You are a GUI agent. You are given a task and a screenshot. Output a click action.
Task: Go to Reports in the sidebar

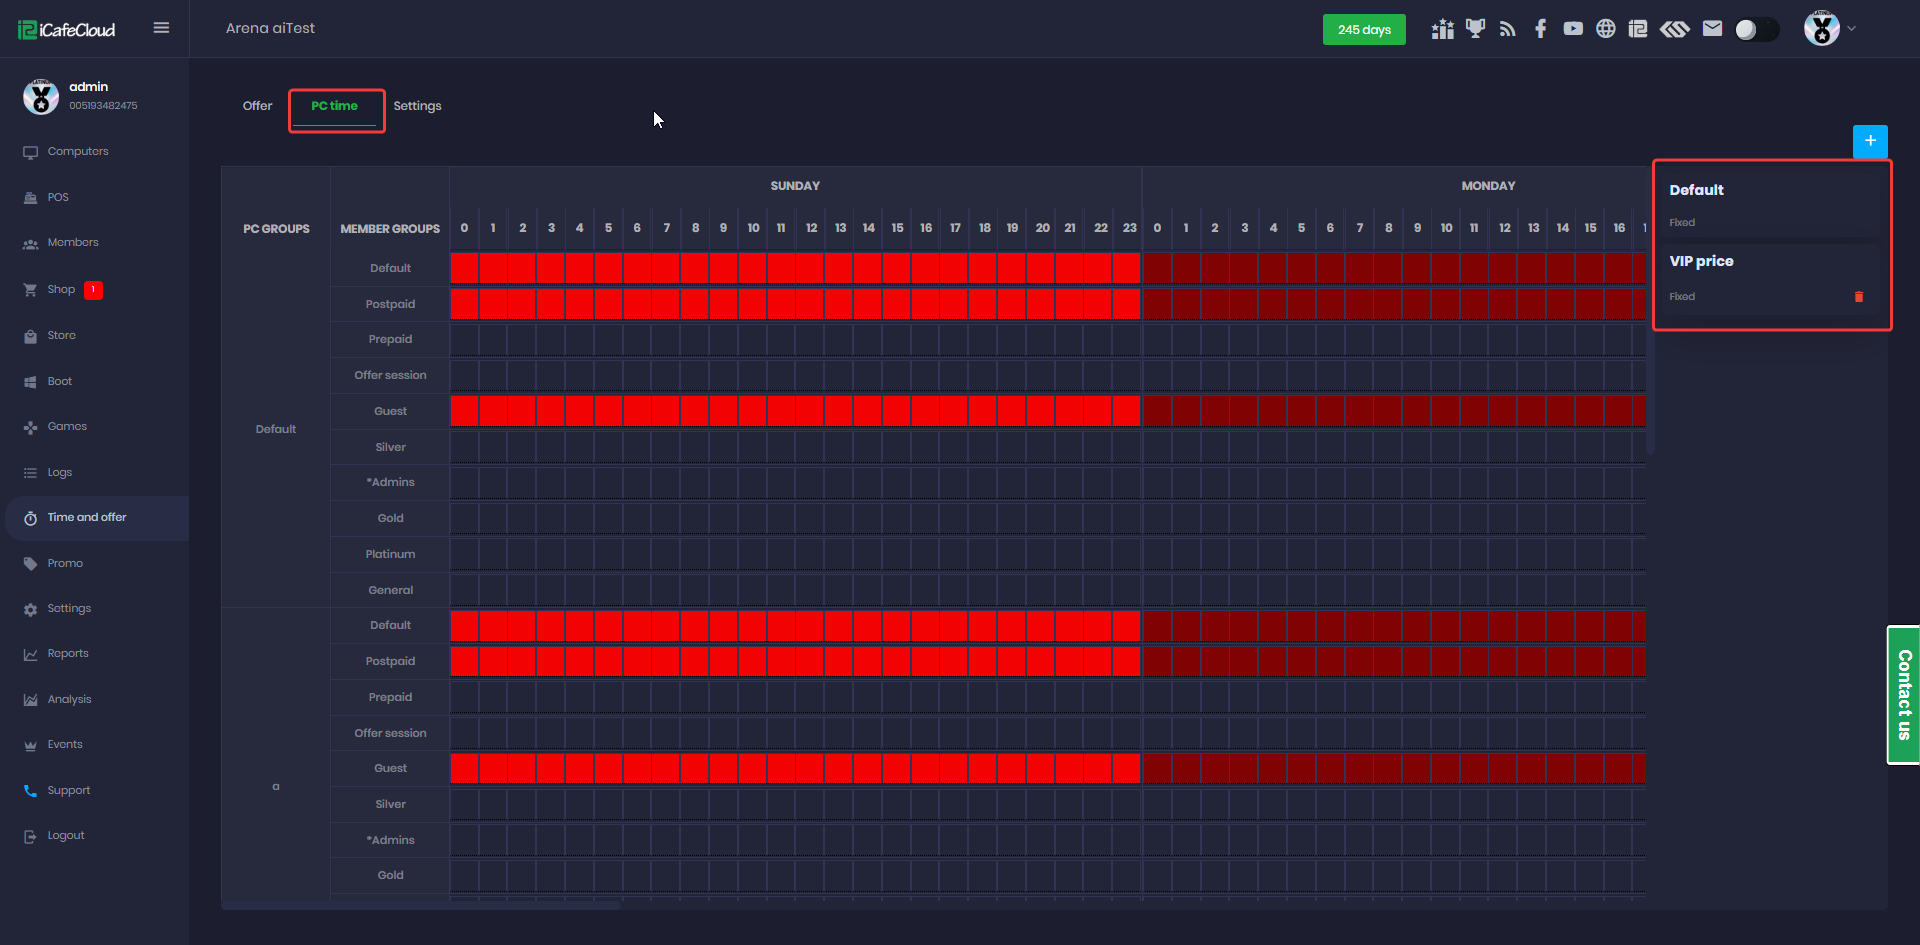(x=68, y=654)
